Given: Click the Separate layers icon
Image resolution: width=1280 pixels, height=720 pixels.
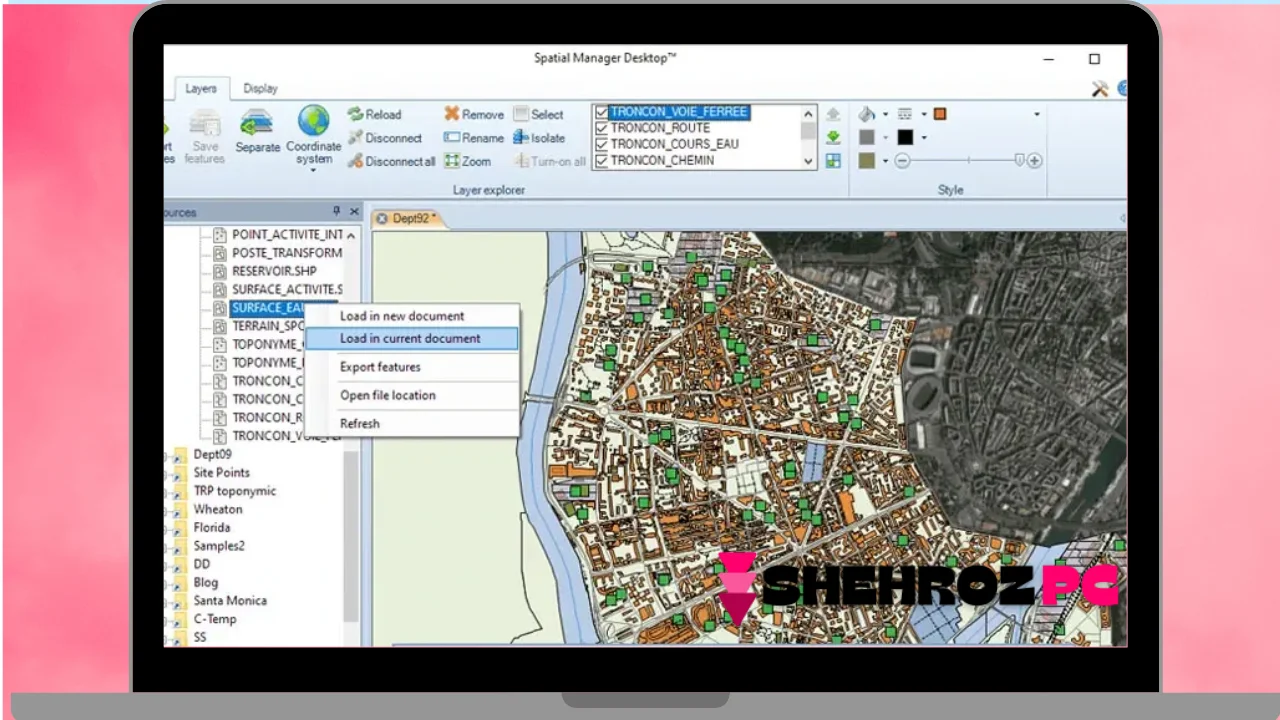Looking at the screenshot, I should coord(257,123).
